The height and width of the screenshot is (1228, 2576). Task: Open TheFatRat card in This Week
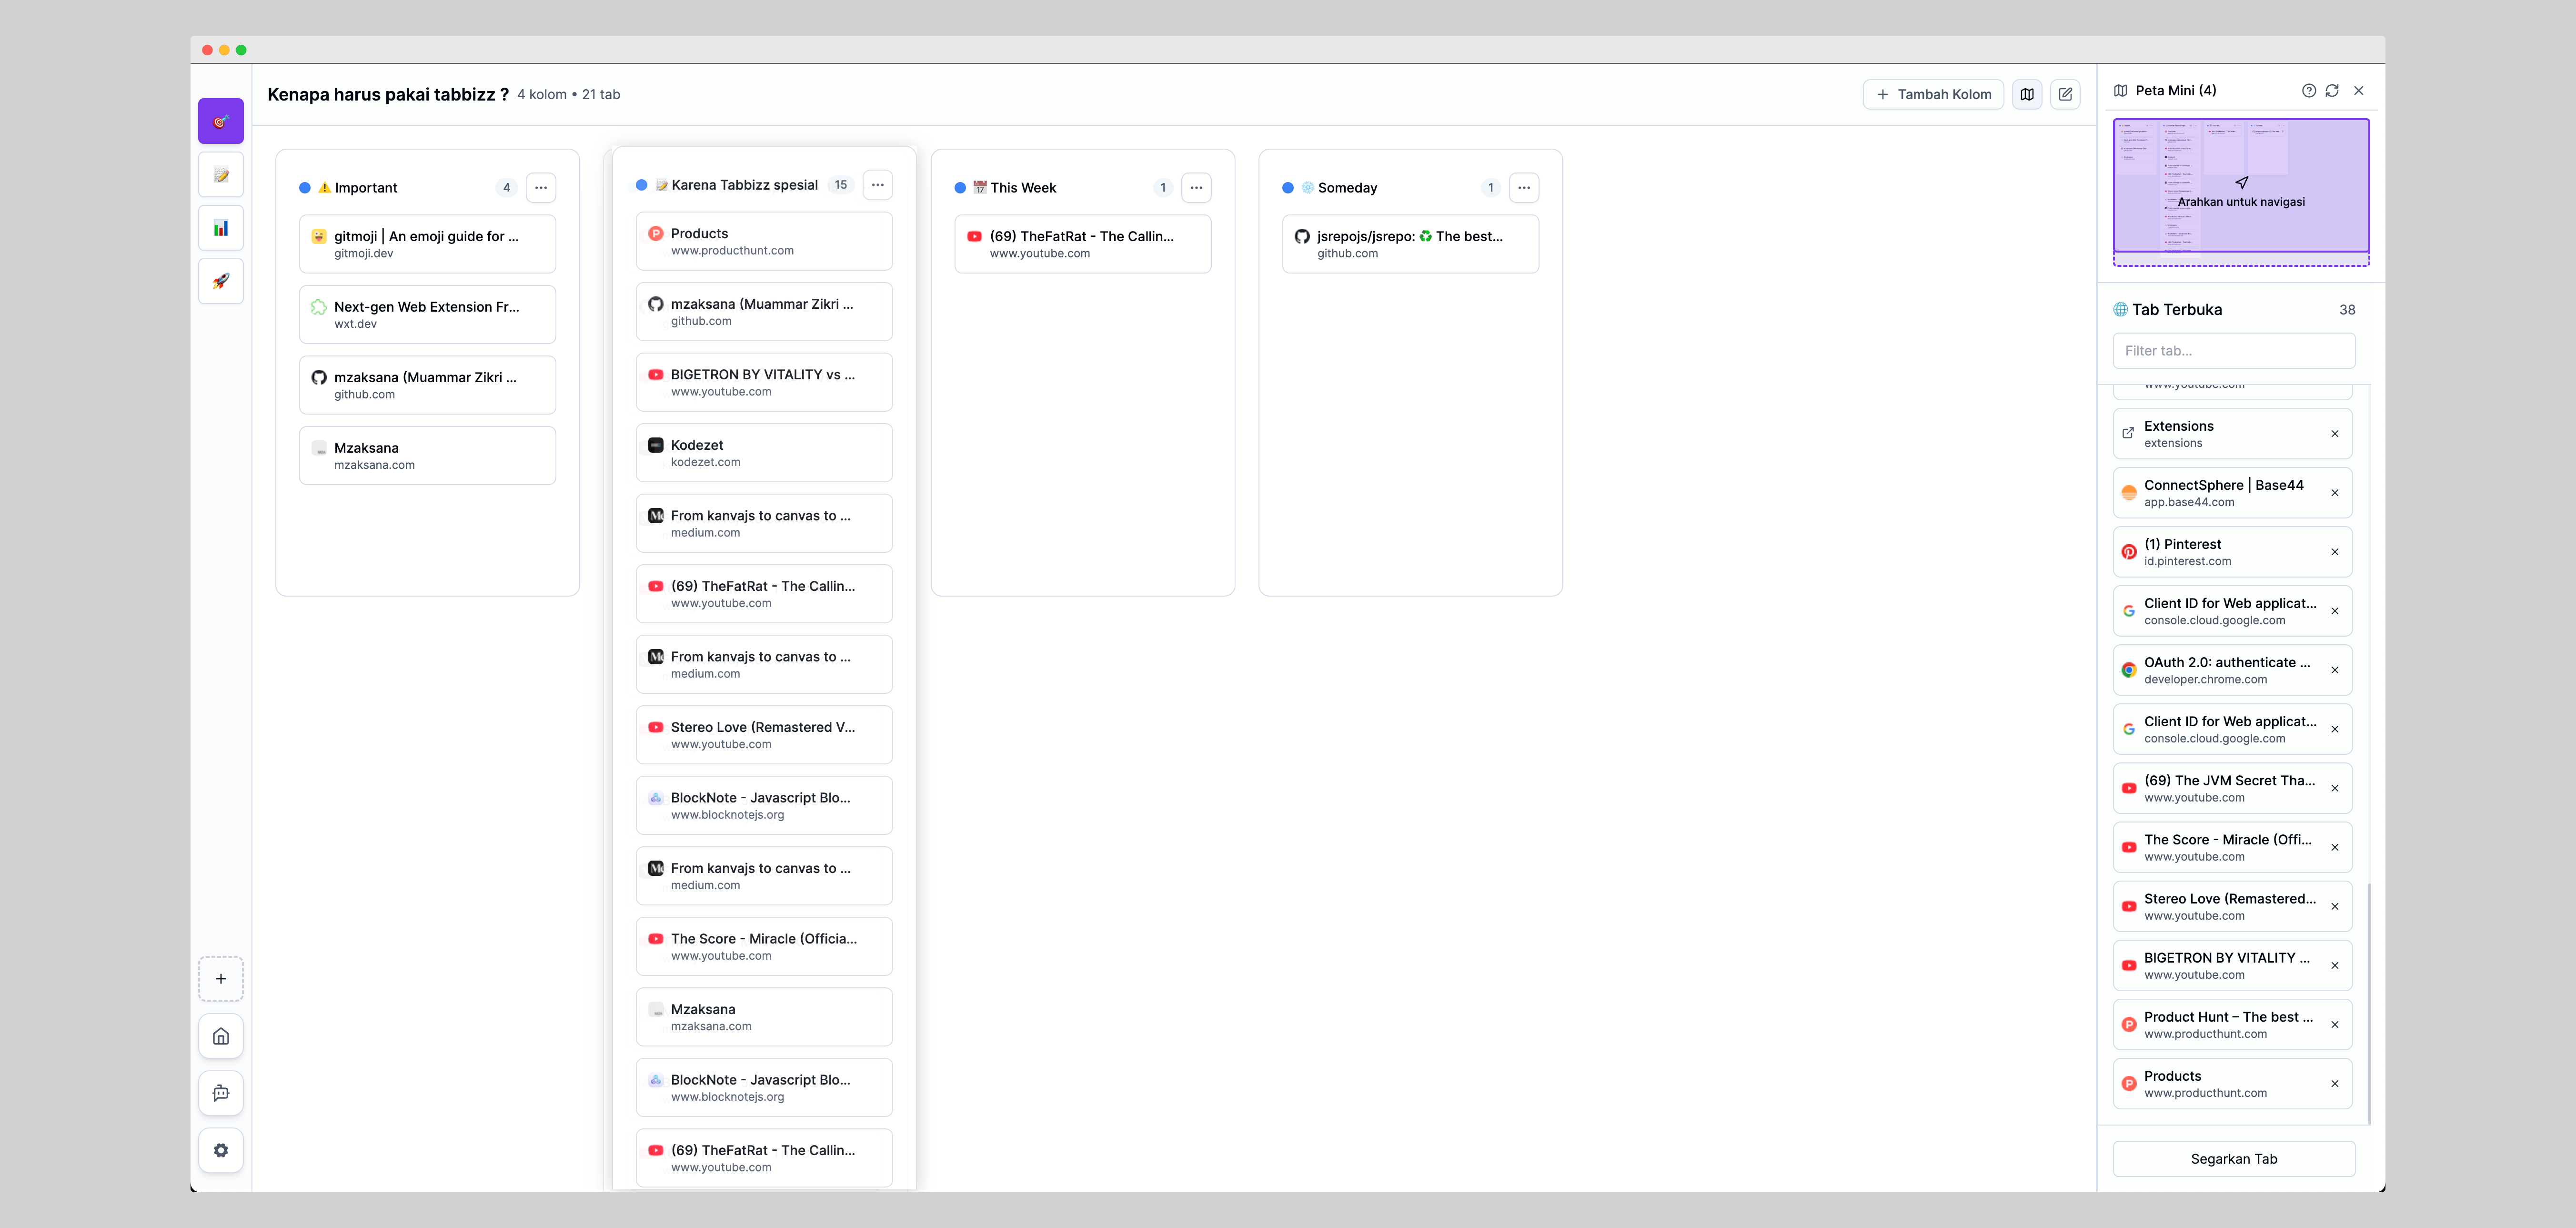tap(1083, 244)
